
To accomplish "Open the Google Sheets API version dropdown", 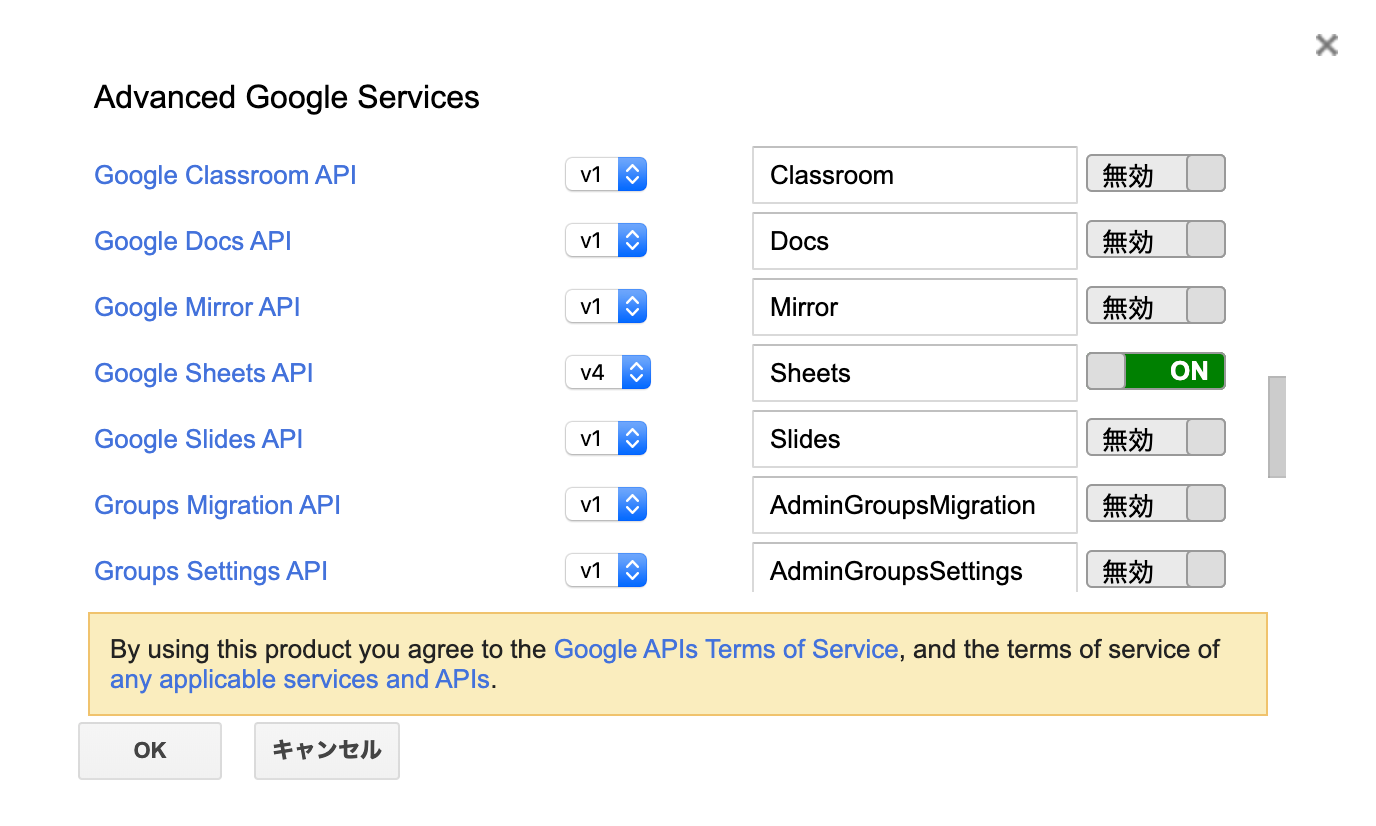I will click(608, 373).
